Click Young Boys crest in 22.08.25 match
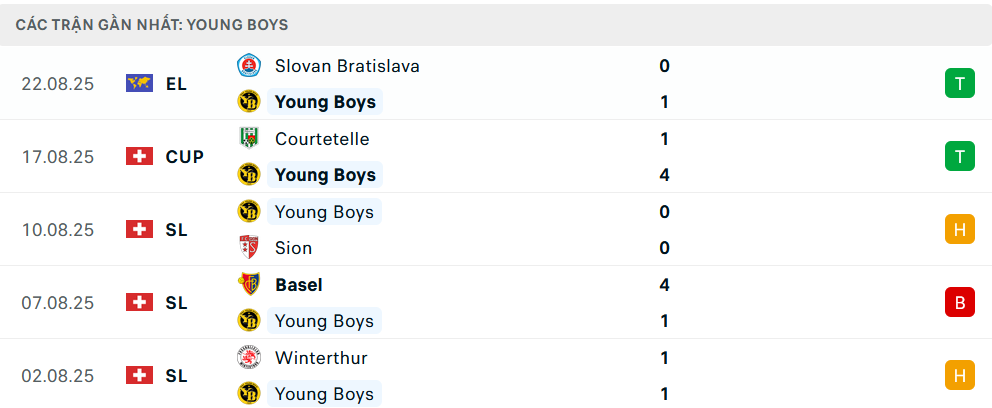This screenshot has height=408, width=992. [x=247, y=102]
